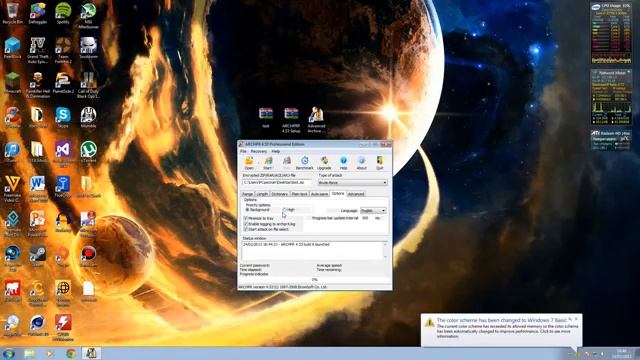Click the progress indicator bar showing 0%
Image resolution: width=640 pixels, height=360 pixels.
tap(315, 280)
